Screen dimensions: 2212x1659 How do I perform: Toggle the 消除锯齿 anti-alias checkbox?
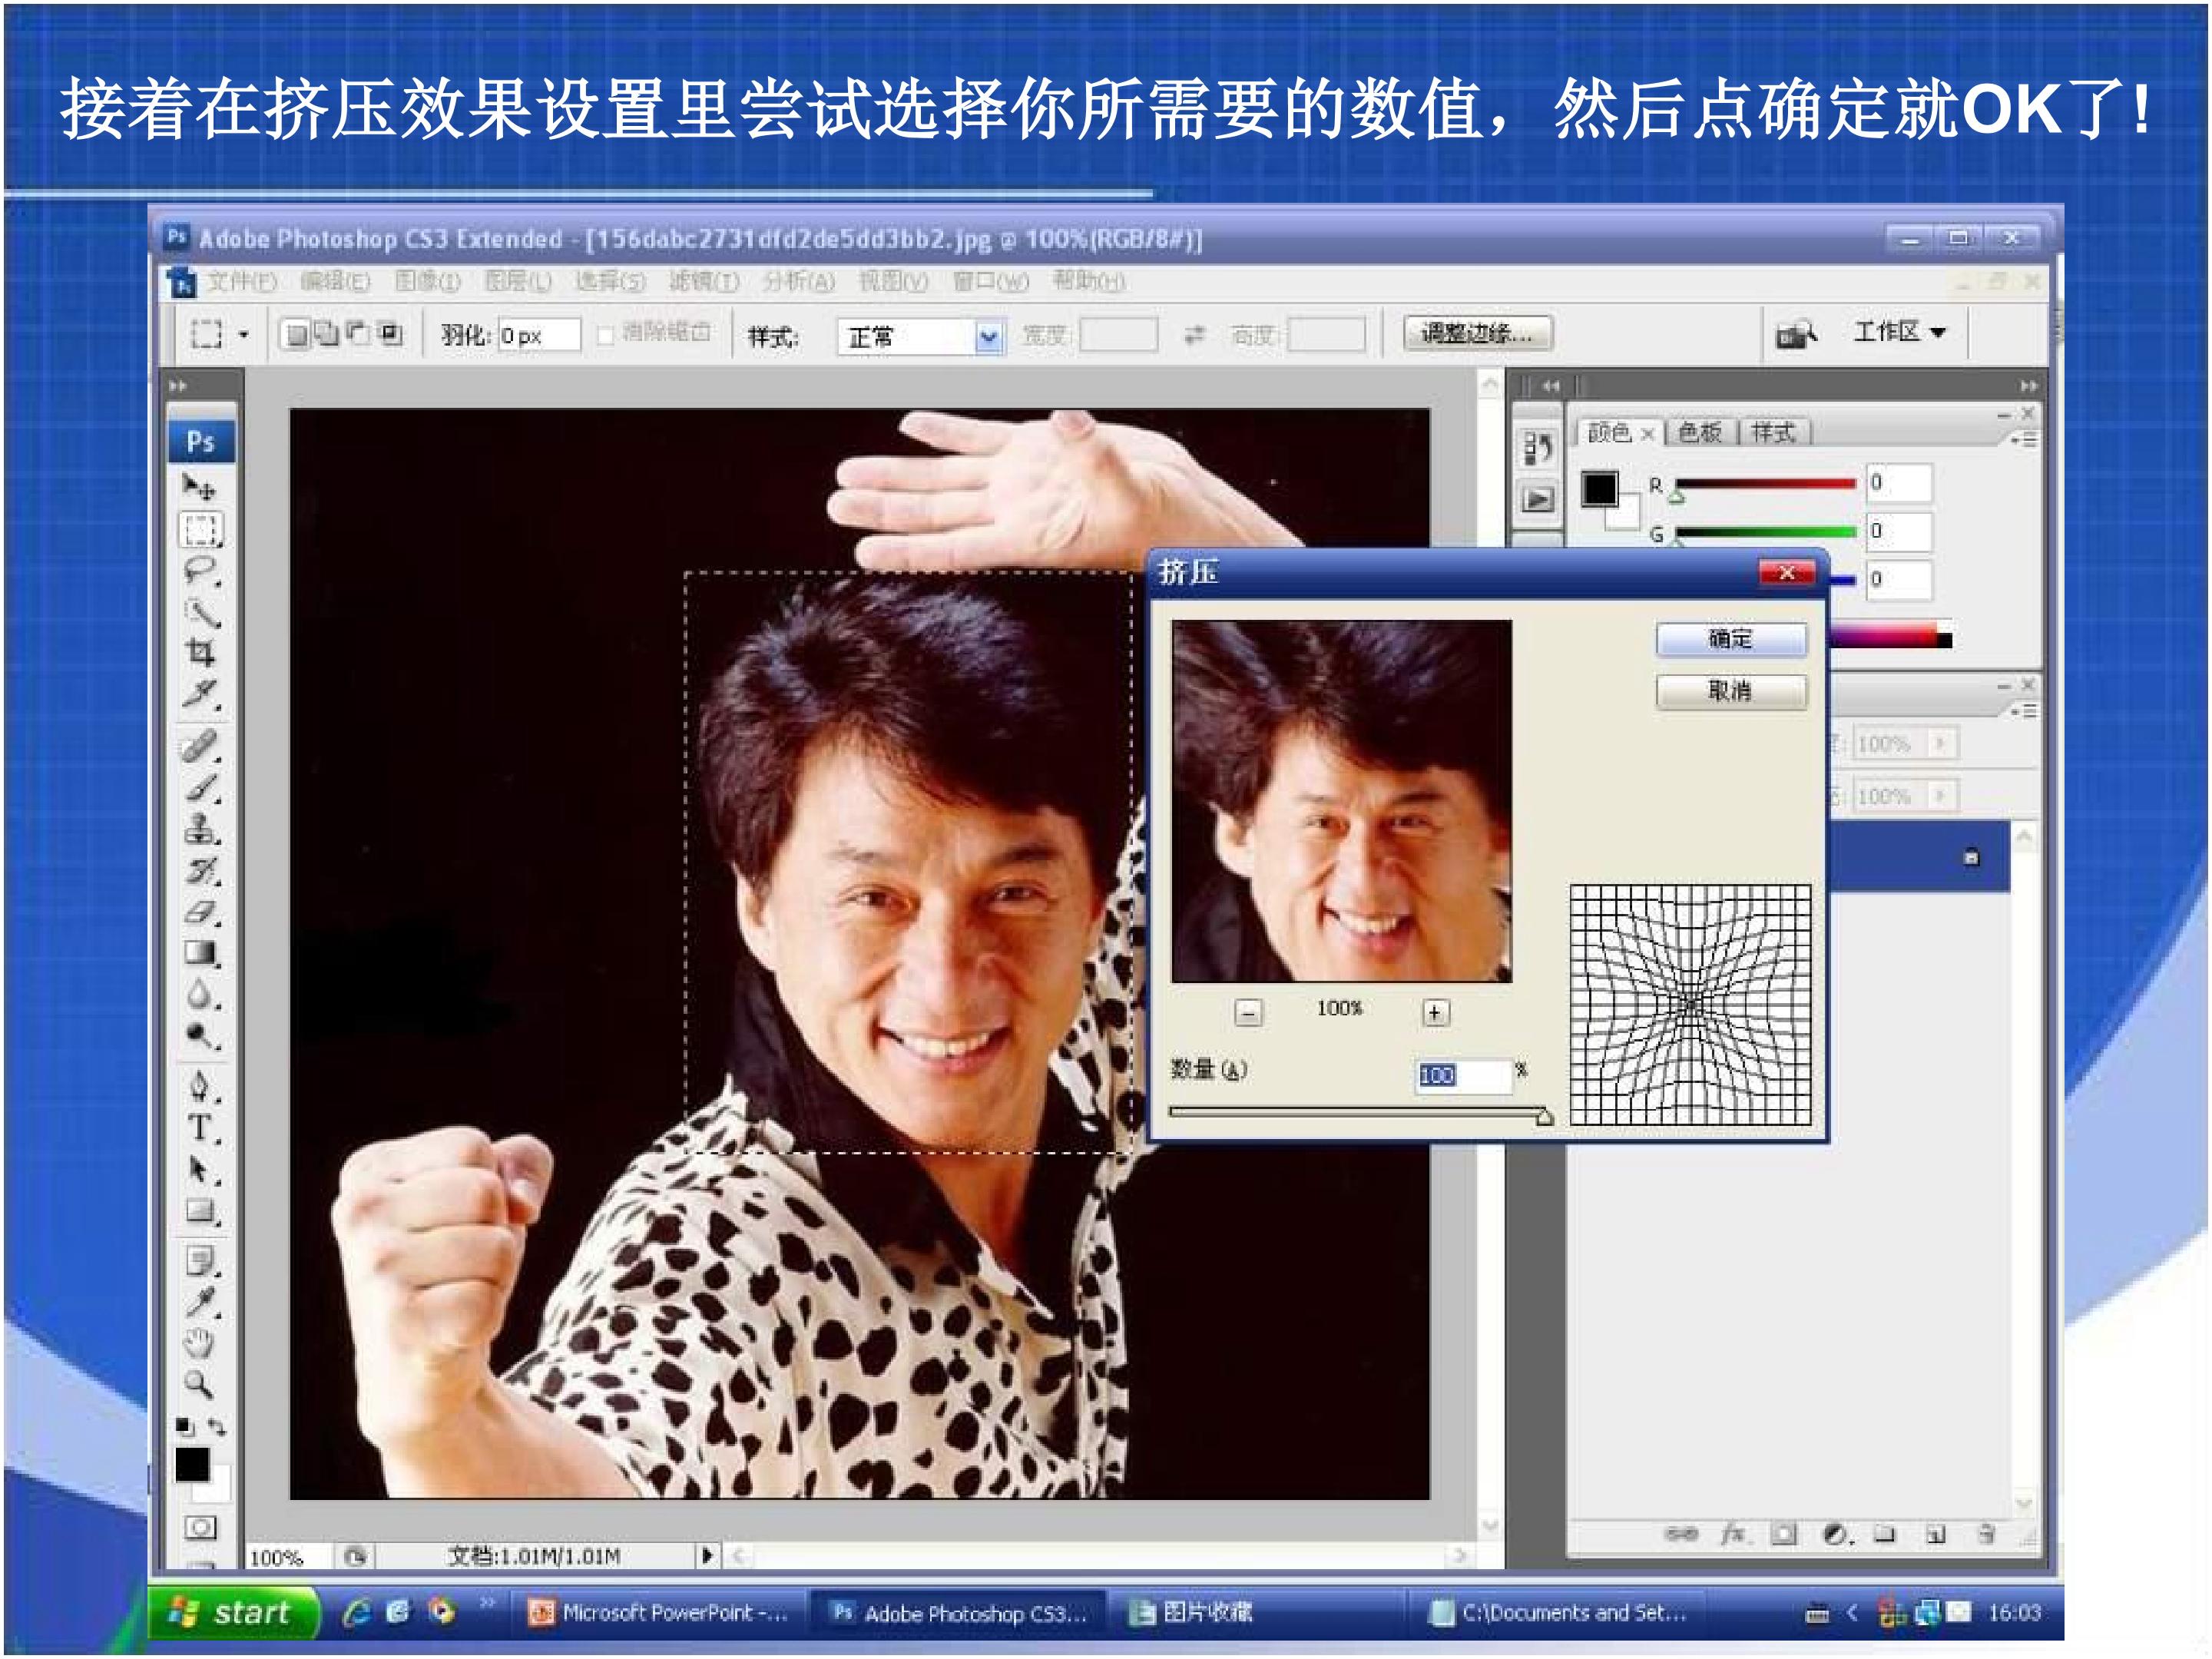click(x=604, y=336)
